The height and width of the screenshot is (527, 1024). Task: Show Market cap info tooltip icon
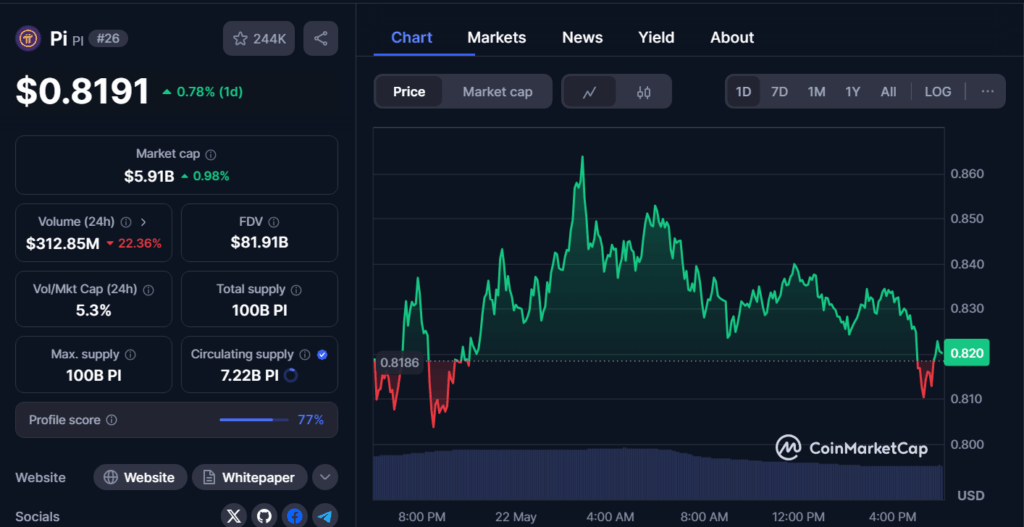coord(211,154)
